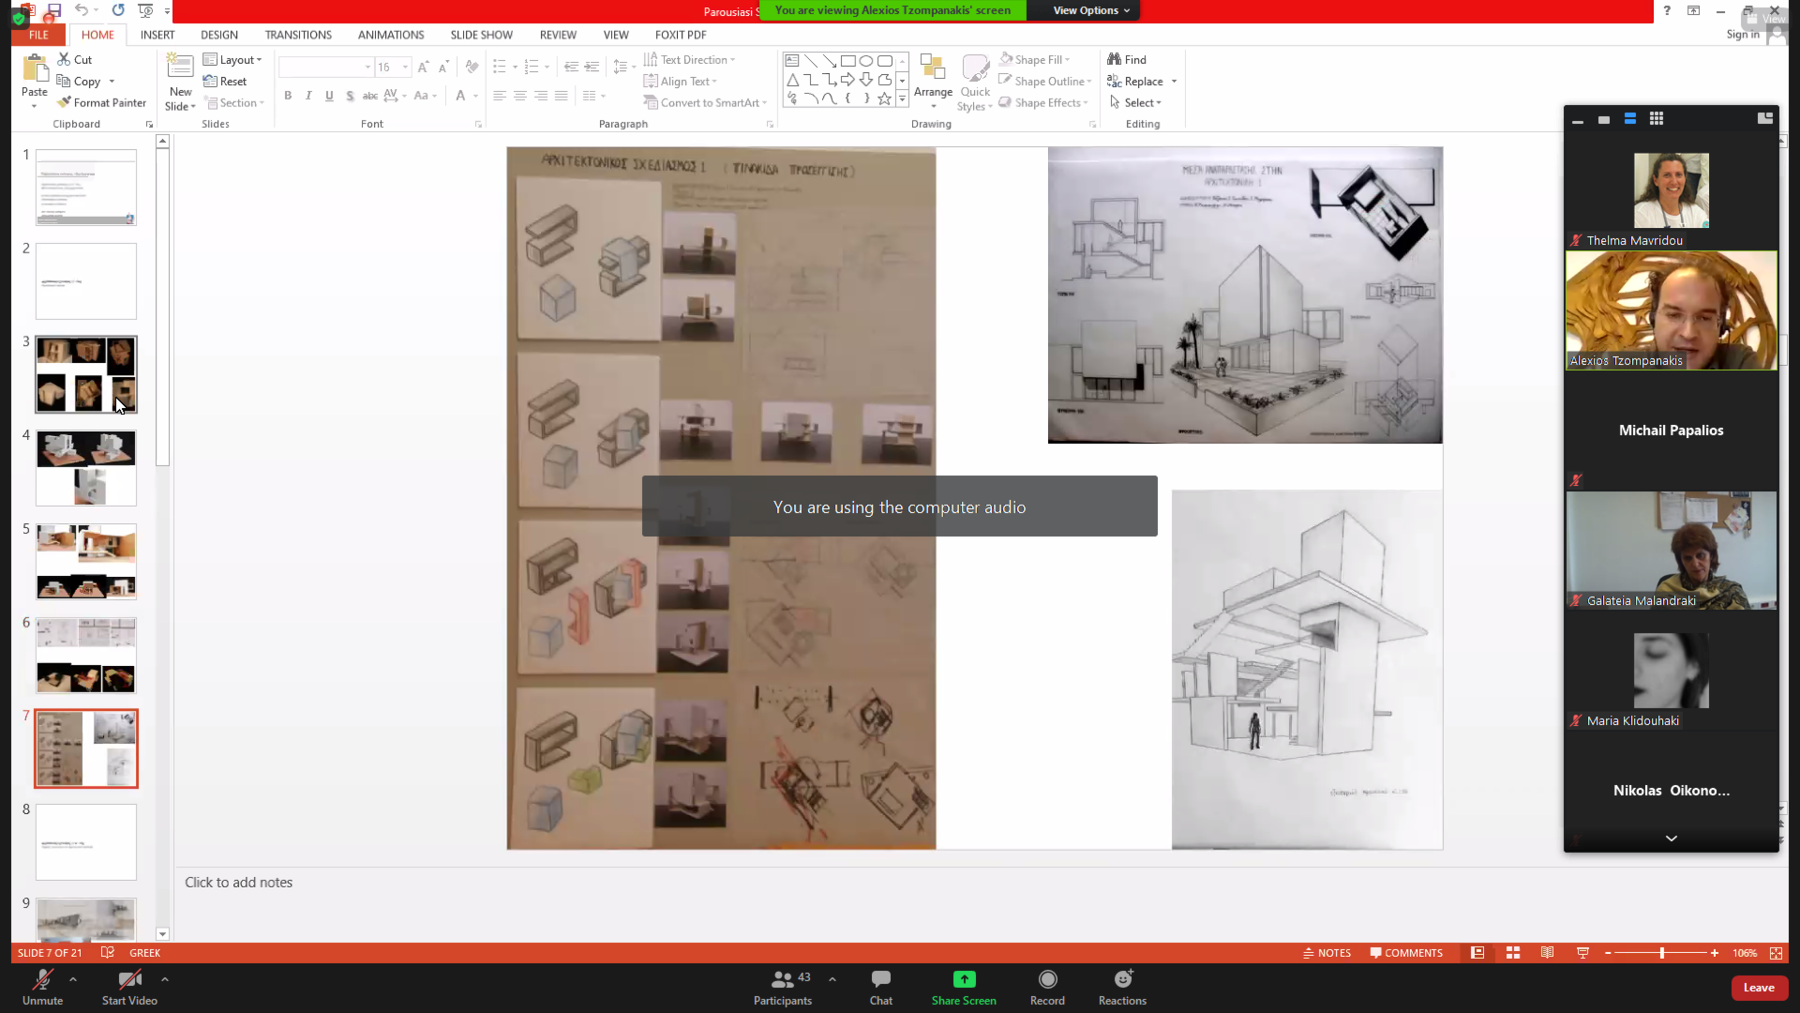Adjust the zoom level slider
The height and width of the screenshot is (1013, 1800).
pyautogui.click(x=1661, y=953)
